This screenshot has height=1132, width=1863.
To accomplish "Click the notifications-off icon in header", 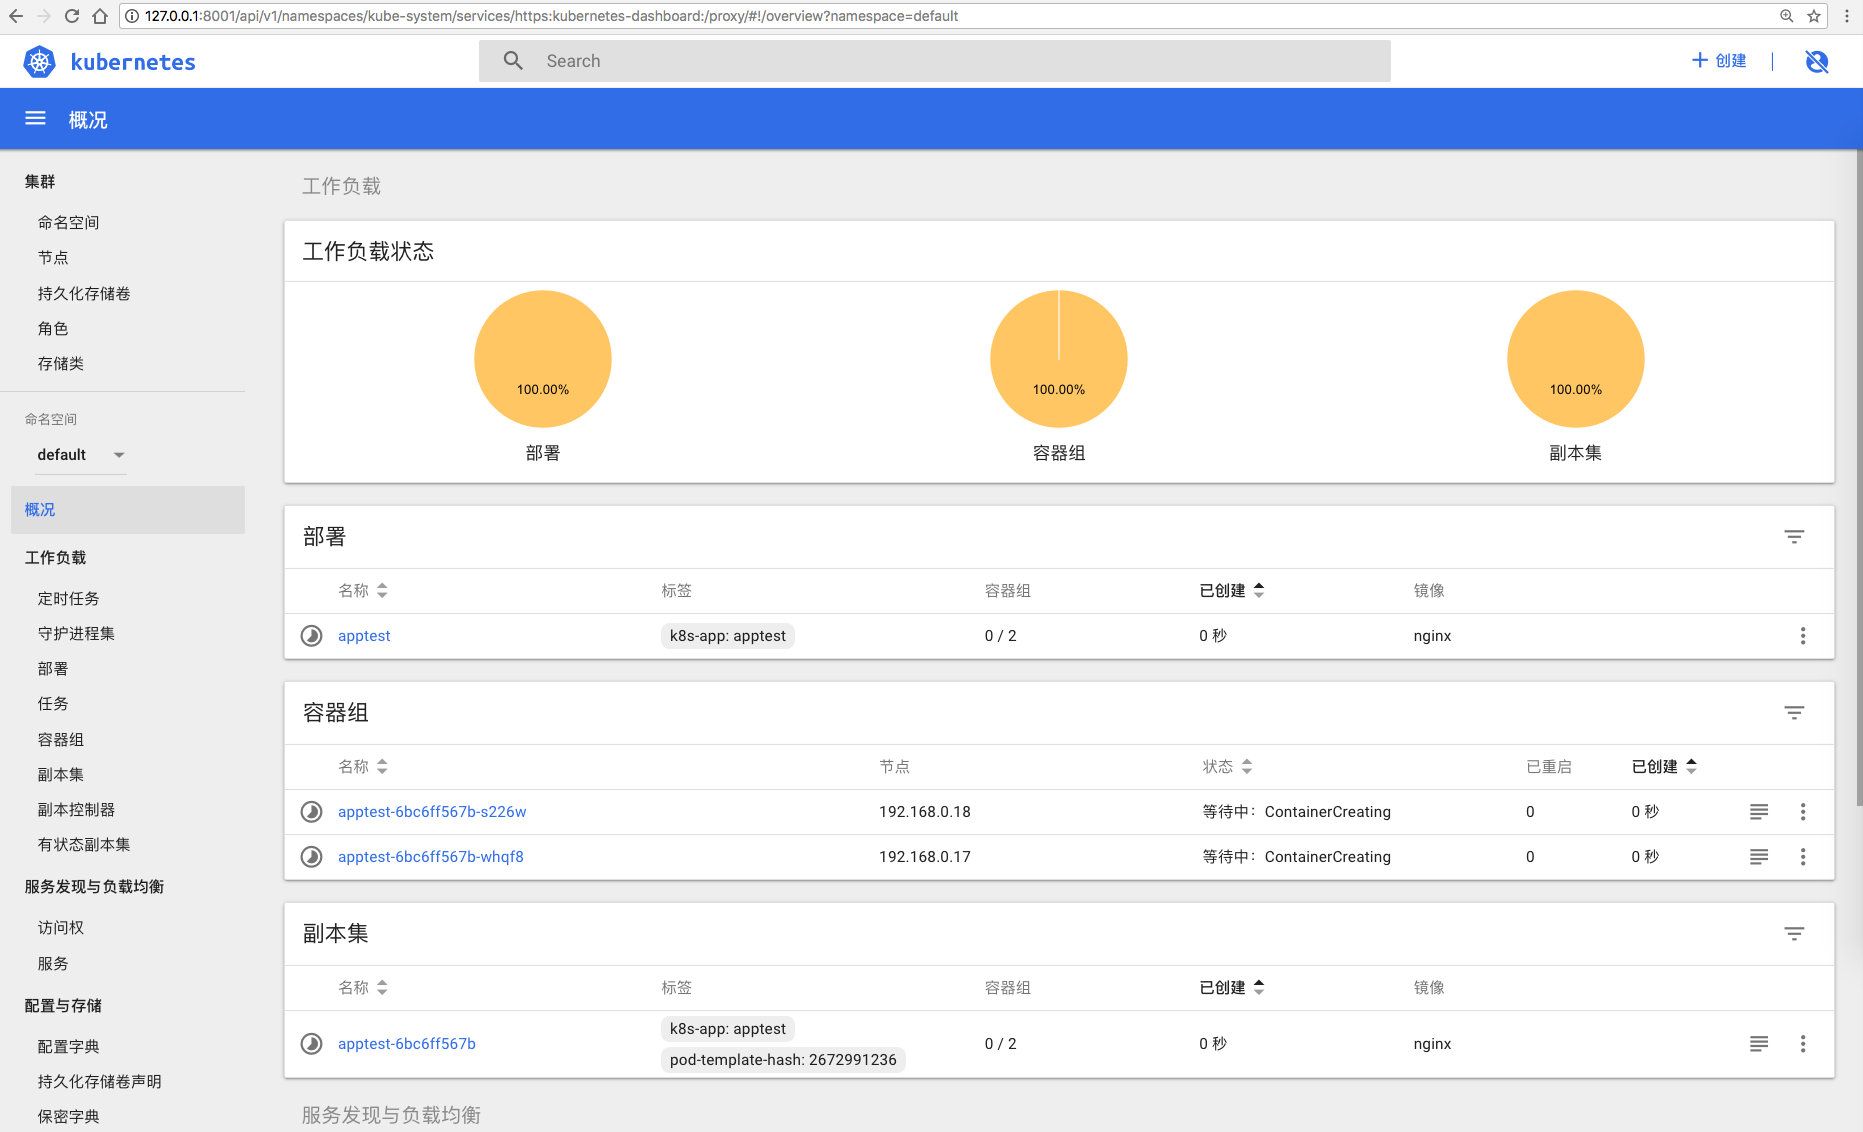I will click(1817, 62).
